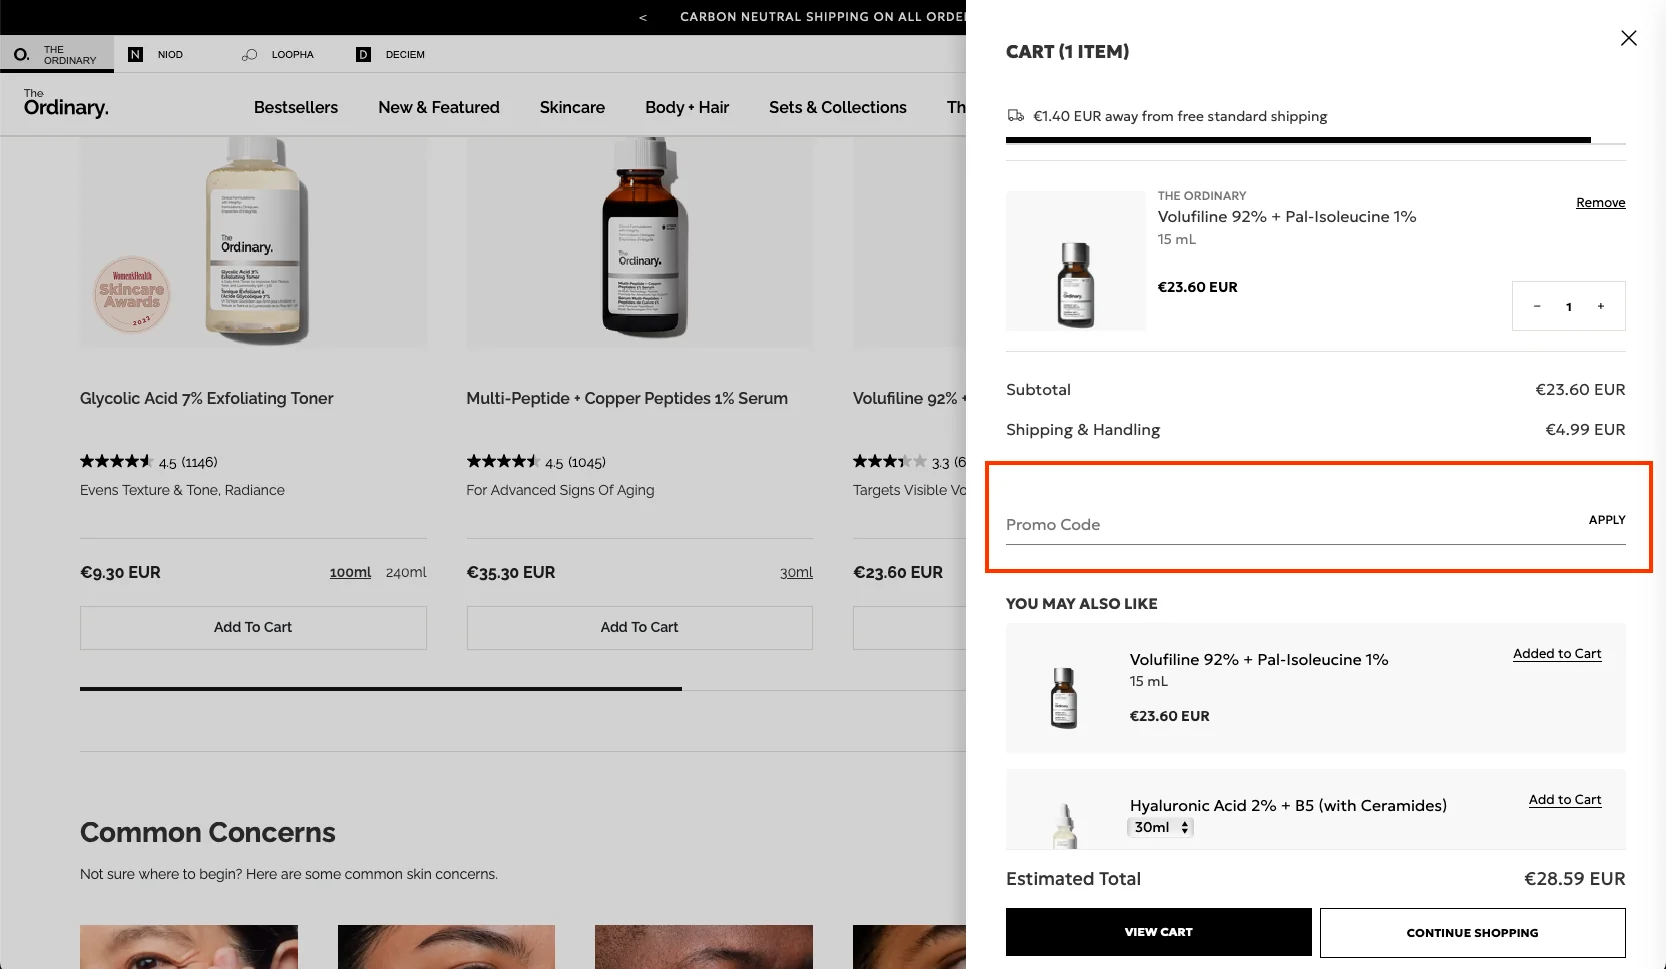Click the product carousel scroll bar

tap(380, 689)
